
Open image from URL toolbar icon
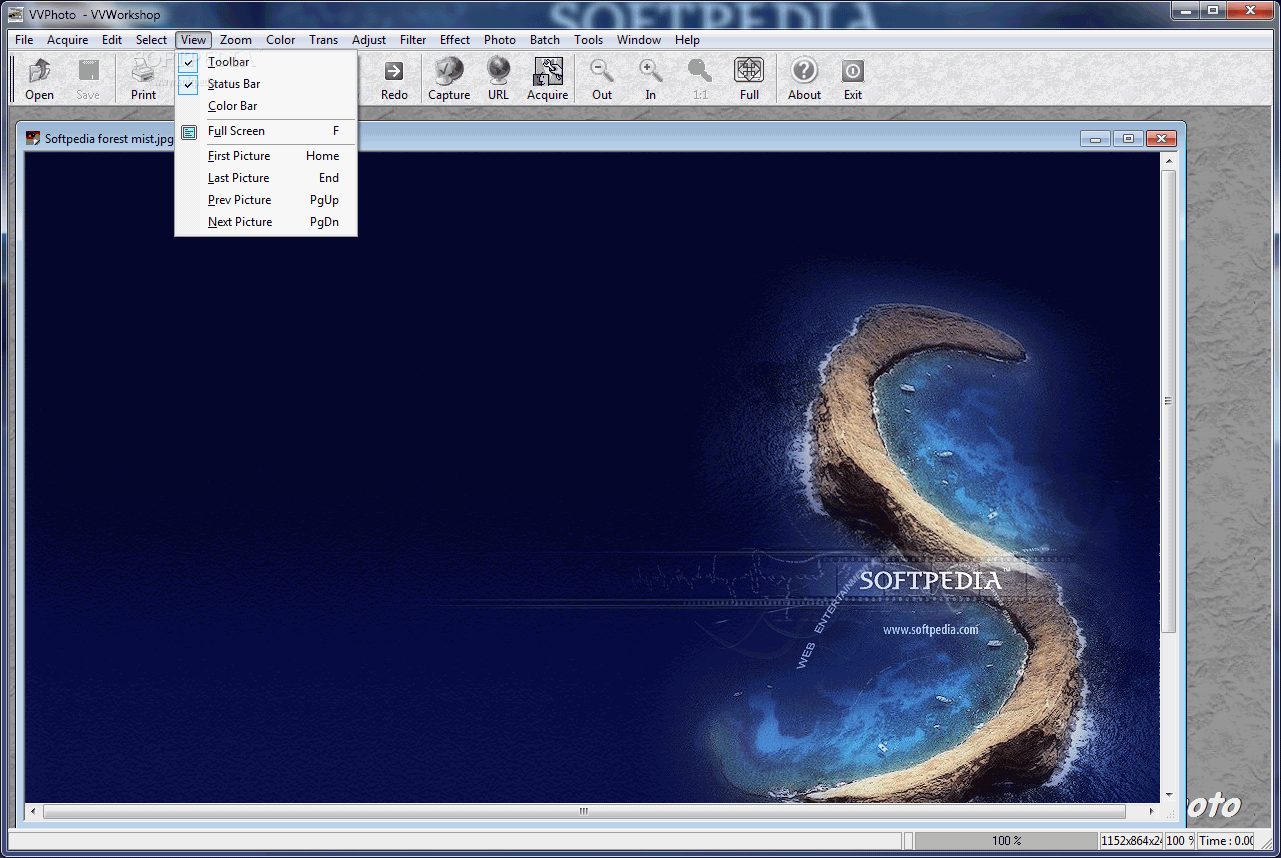(498, 79)
